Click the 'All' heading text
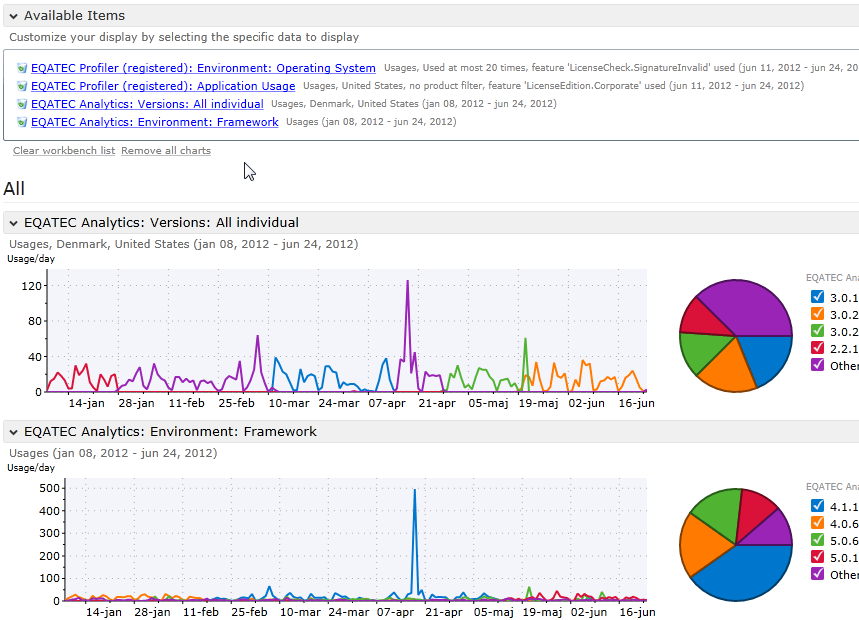 [x=14, y=189]
